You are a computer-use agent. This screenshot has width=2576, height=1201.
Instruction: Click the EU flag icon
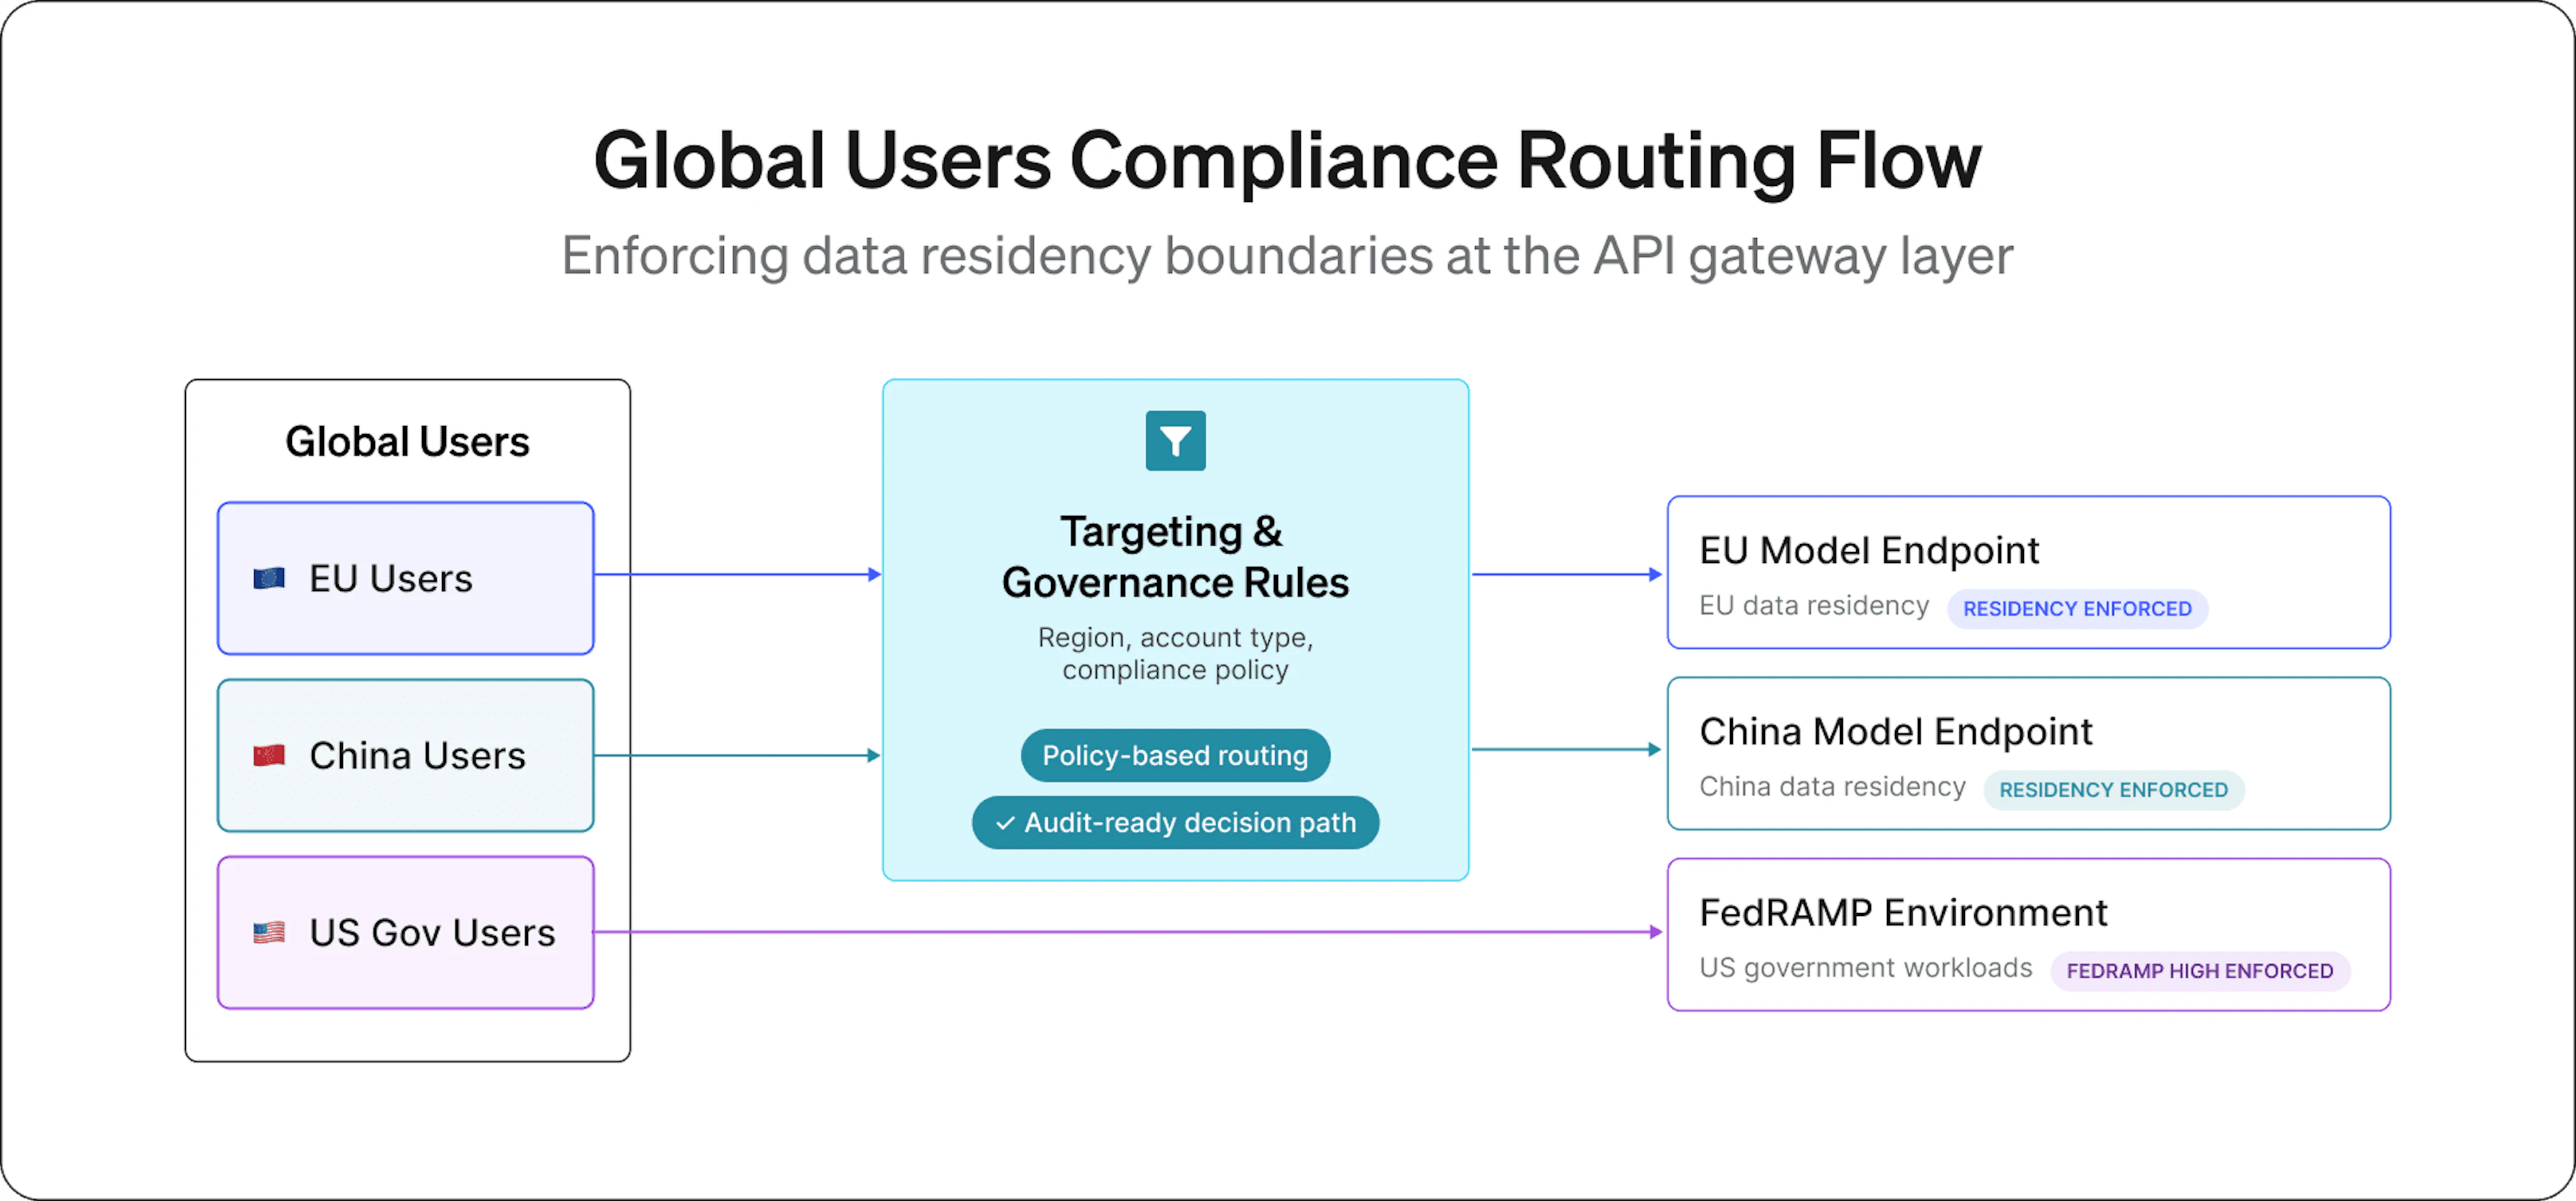[269, 579]
